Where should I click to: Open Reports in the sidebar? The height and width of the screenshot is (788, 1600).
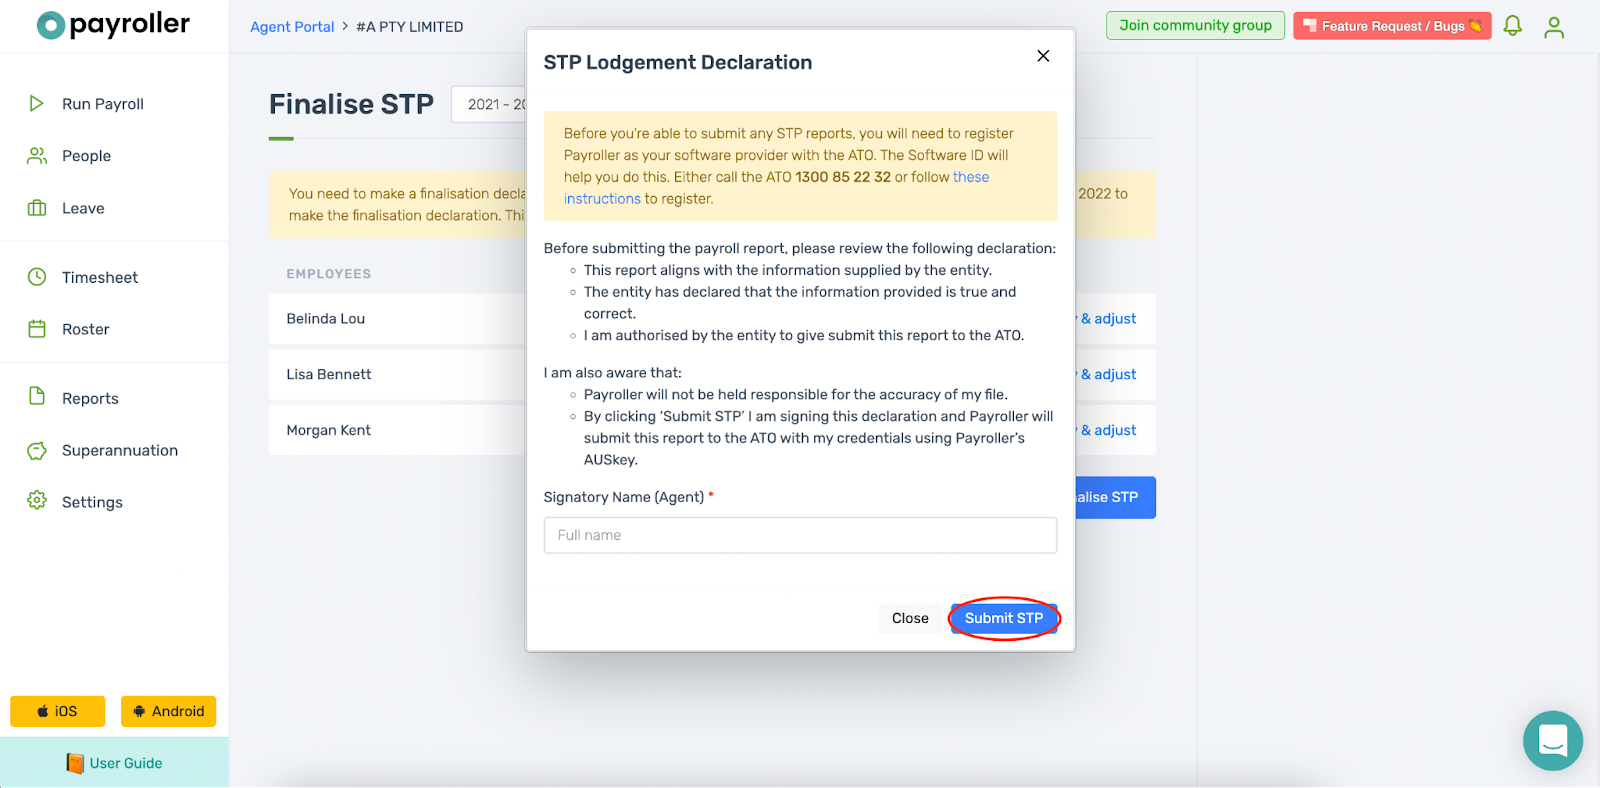tap(90, 398)
